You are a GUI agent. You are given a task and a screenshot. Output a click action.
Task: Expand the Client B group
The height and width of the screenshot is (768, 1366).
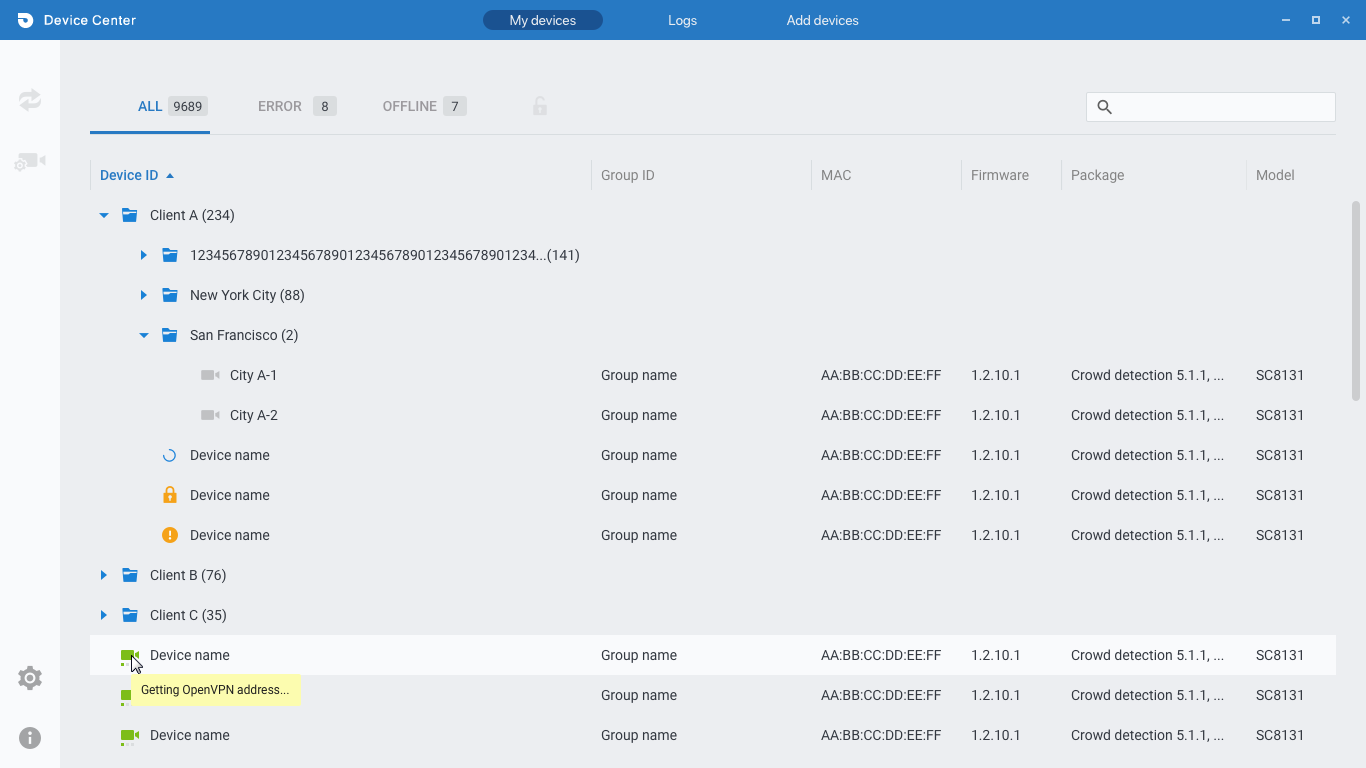click(x=104, y=575)
